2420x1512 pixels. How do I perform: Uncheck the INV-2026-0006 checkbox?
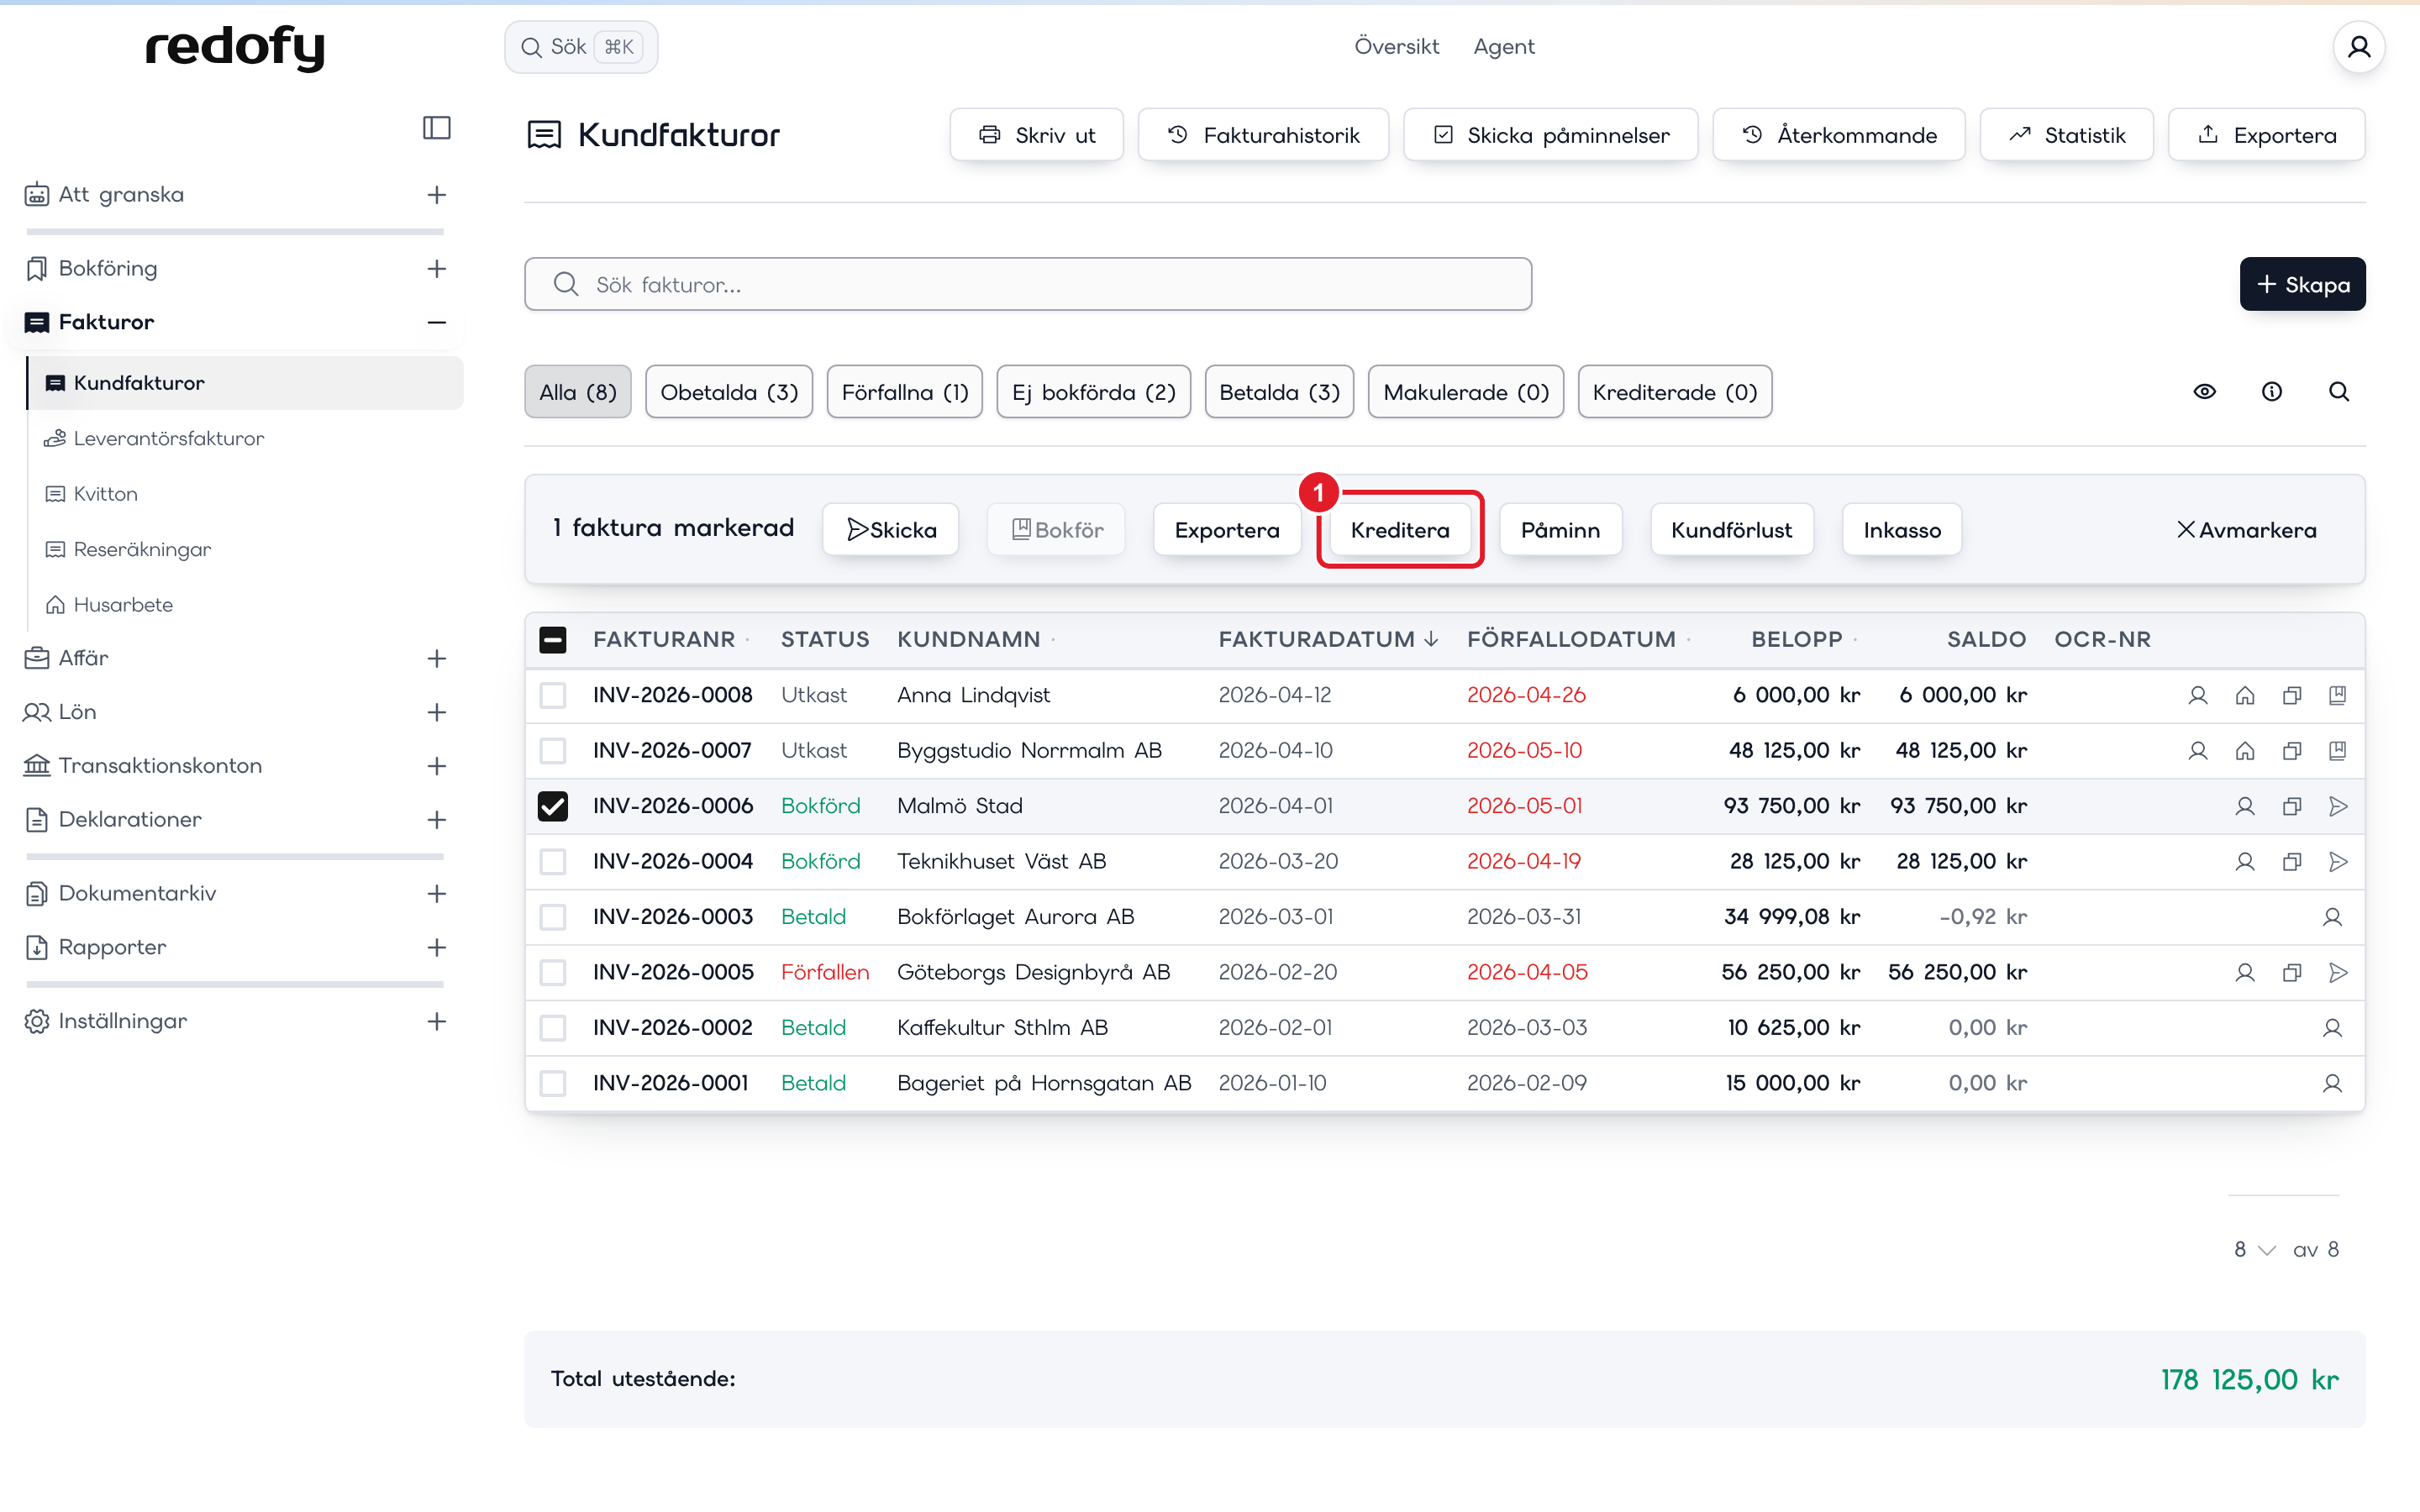coord(553,806)
